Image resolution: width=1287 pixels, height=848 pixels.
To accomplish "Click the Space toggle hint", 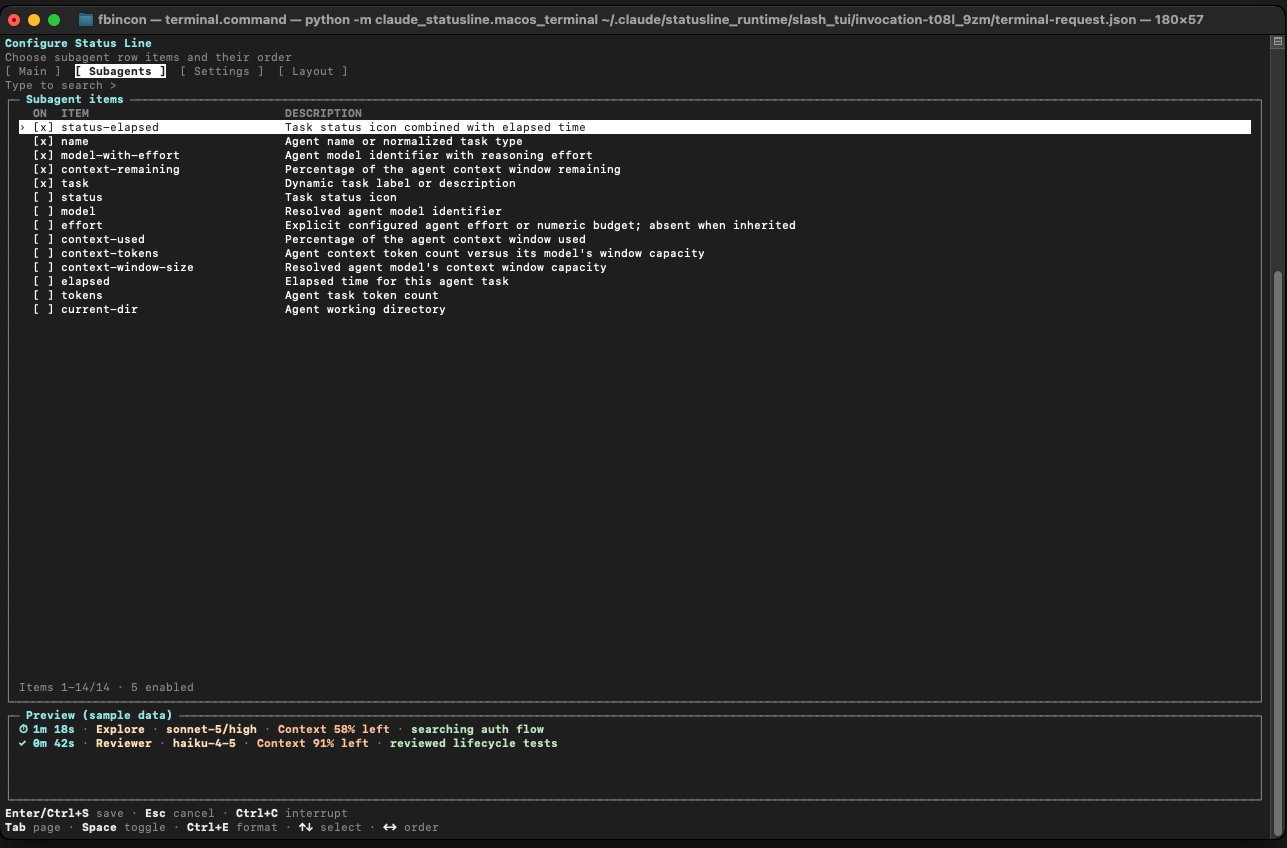I will 124,828.
